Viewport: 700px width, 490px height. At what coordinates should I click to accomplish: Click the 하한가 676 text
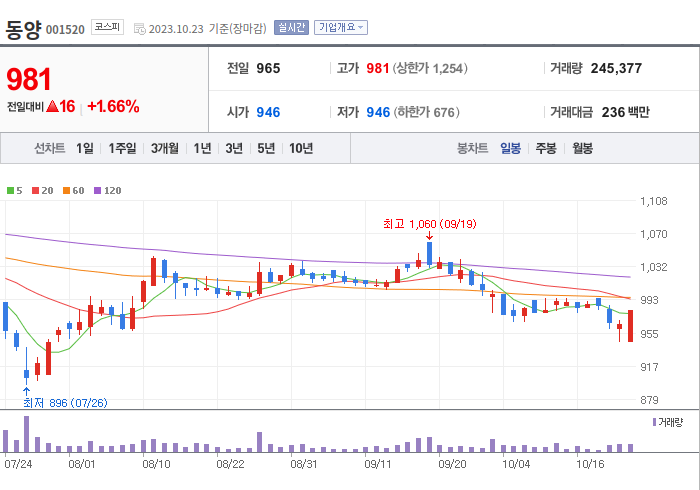426,112
